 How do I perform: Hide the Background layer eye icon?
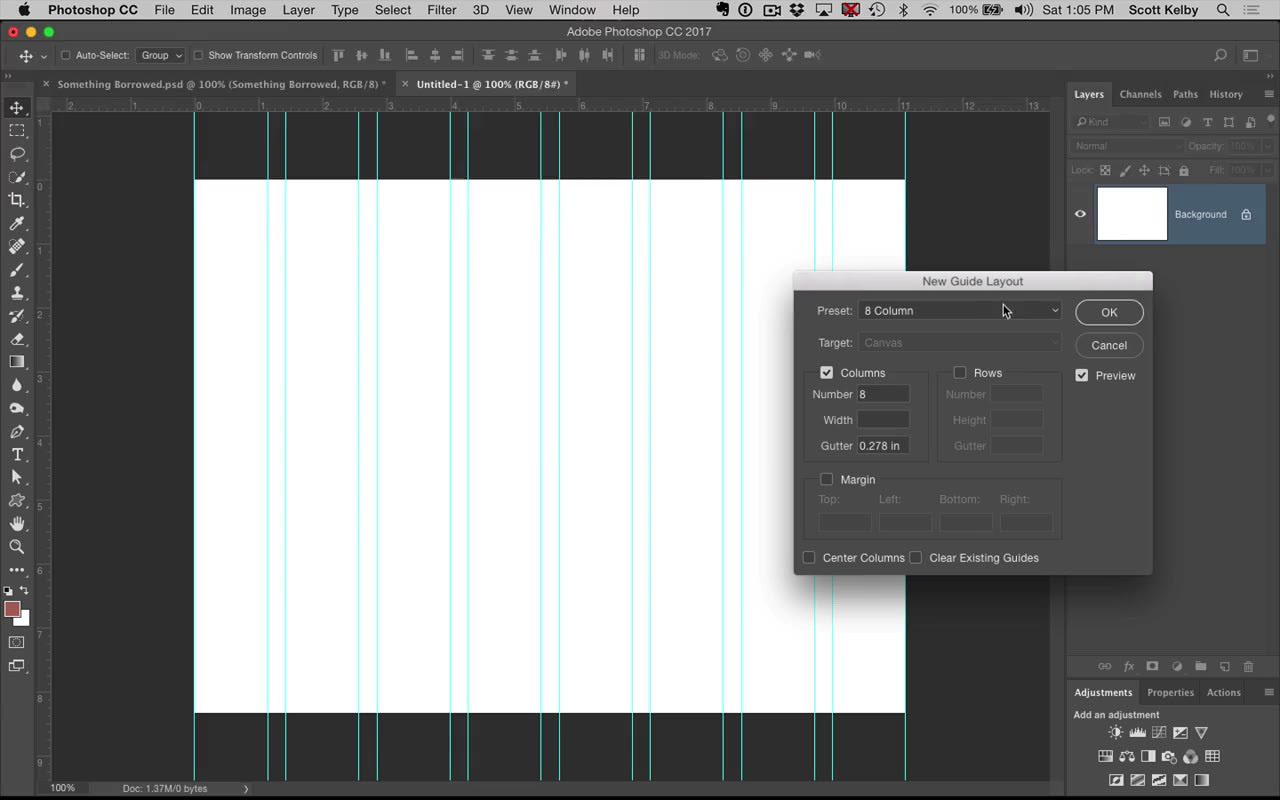(x=1080, y=214)
